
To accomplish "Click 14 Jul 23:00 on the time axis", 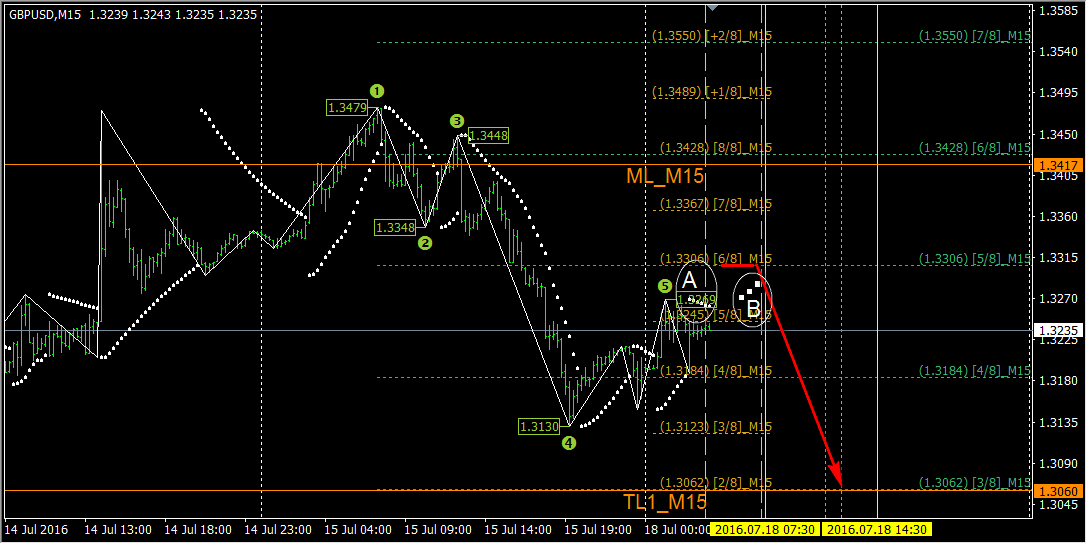I will [x=278, y=530].
